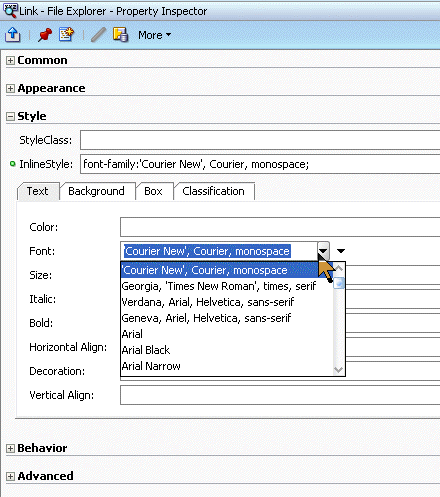Click the font list scroll up arrow

(339, 268)
